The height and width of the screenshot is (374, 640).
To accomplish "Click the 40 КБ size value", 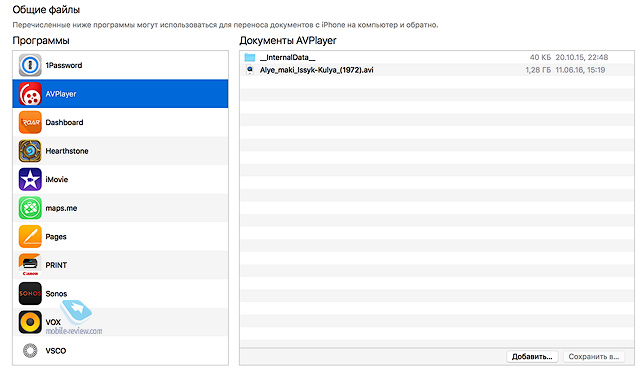I will click(x=540, y=58).
